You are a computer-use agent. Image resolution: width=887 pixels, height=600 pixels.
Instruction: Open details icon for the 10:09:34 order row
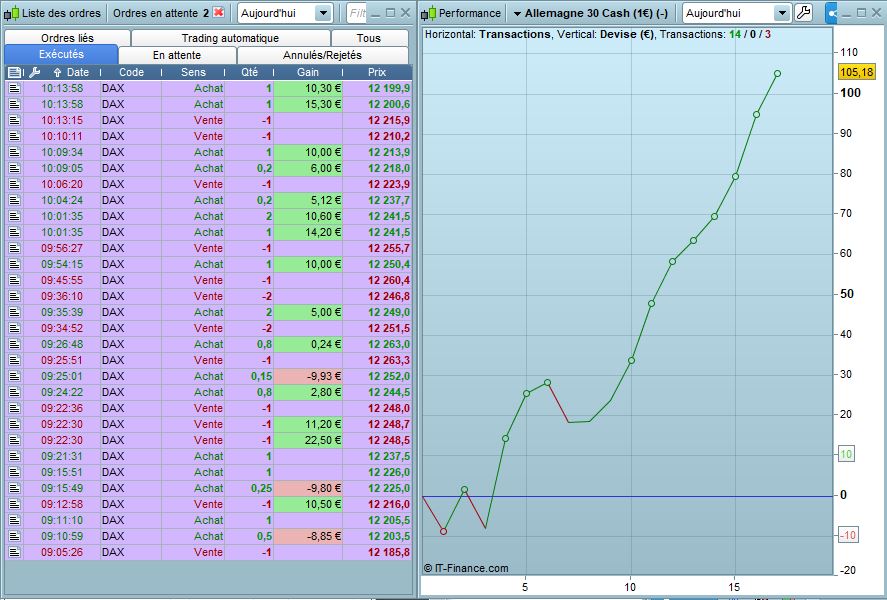click(14, 152)
